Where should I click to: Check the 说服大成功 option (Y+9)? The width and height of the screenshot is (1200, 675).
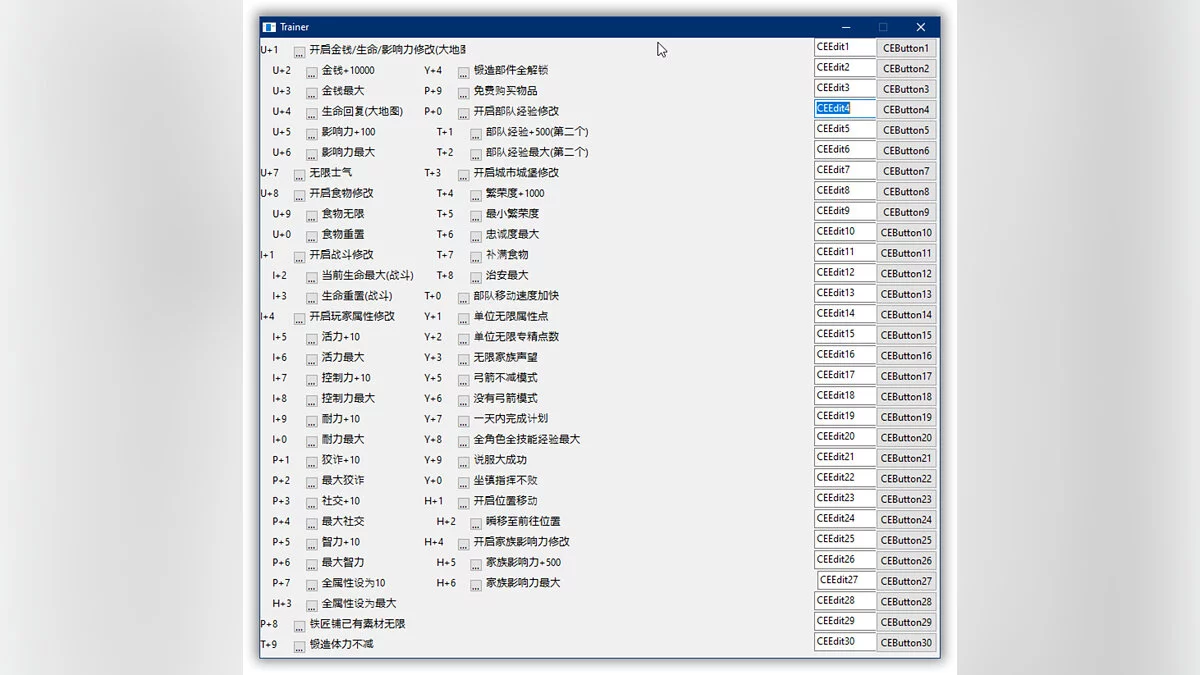click(464, 461)
